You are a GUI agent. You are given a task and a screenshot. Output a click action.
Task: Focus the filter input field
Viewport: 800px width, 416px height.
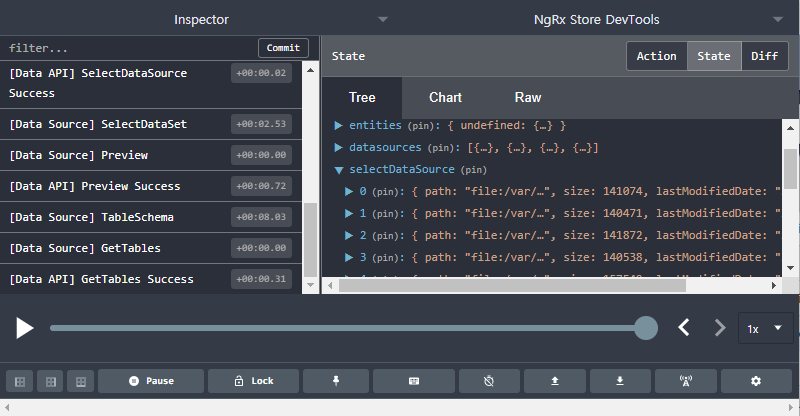coord(130,48)
